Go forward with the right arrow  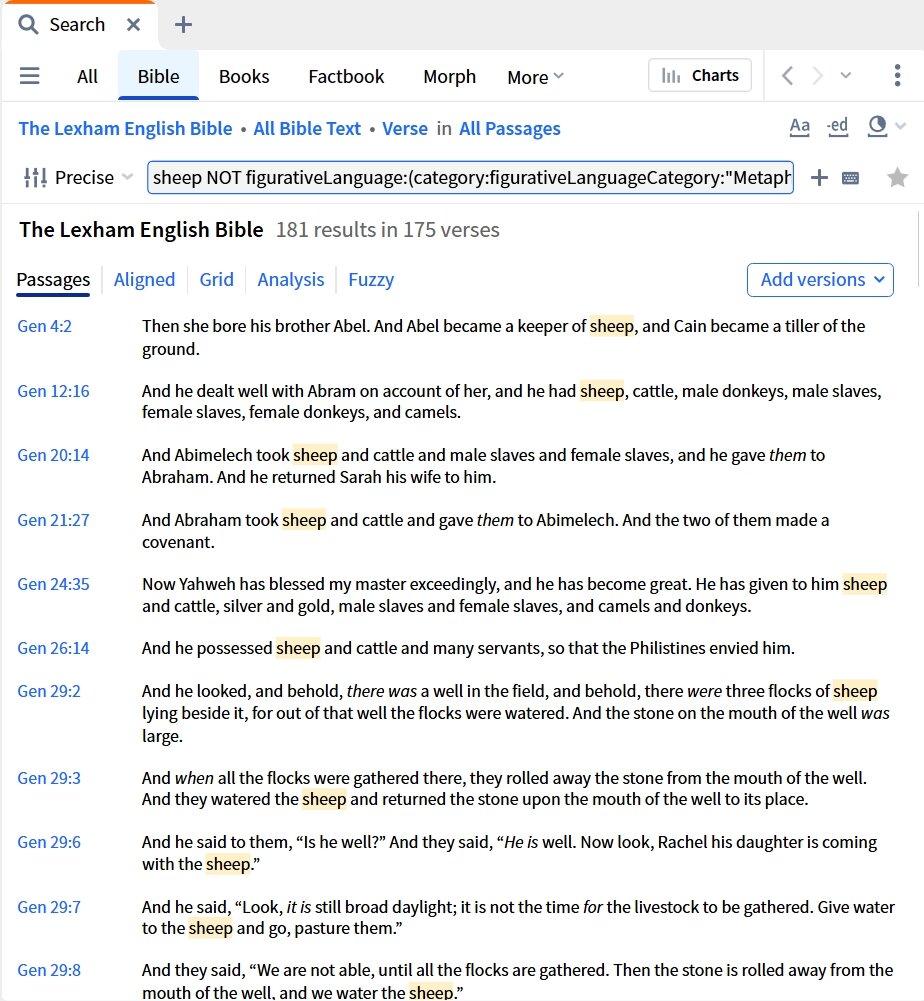point(817,75)
